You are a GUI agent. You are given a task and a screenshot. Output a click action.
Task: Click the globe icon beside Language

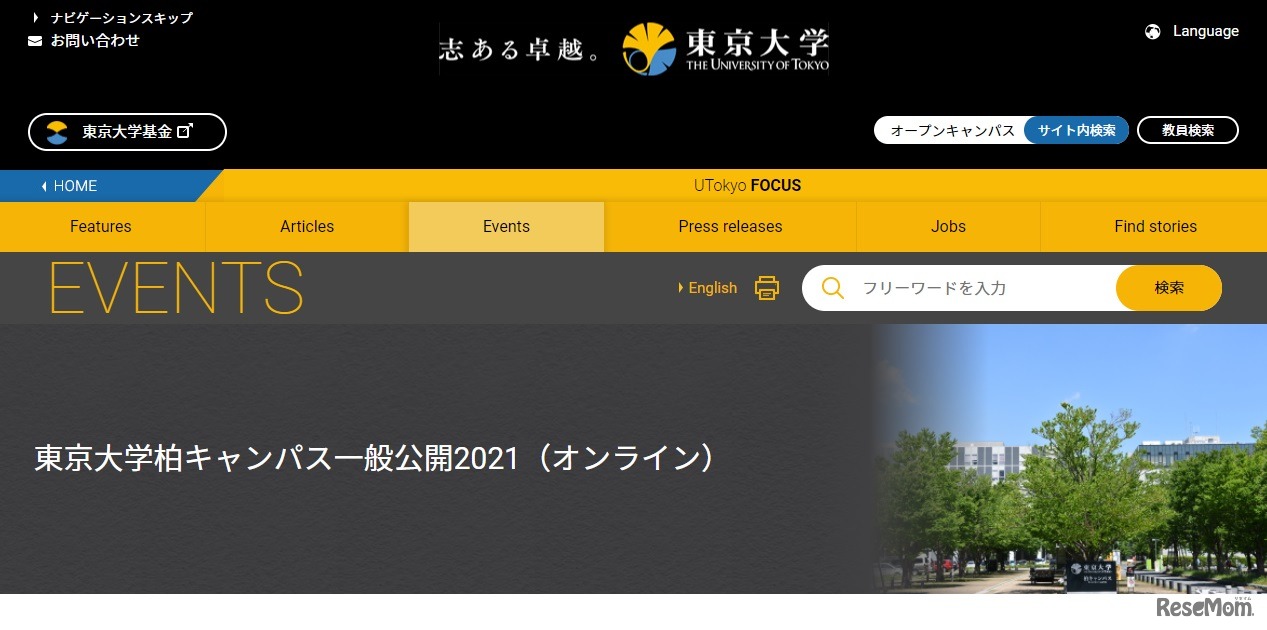[x=1153, y=31]
